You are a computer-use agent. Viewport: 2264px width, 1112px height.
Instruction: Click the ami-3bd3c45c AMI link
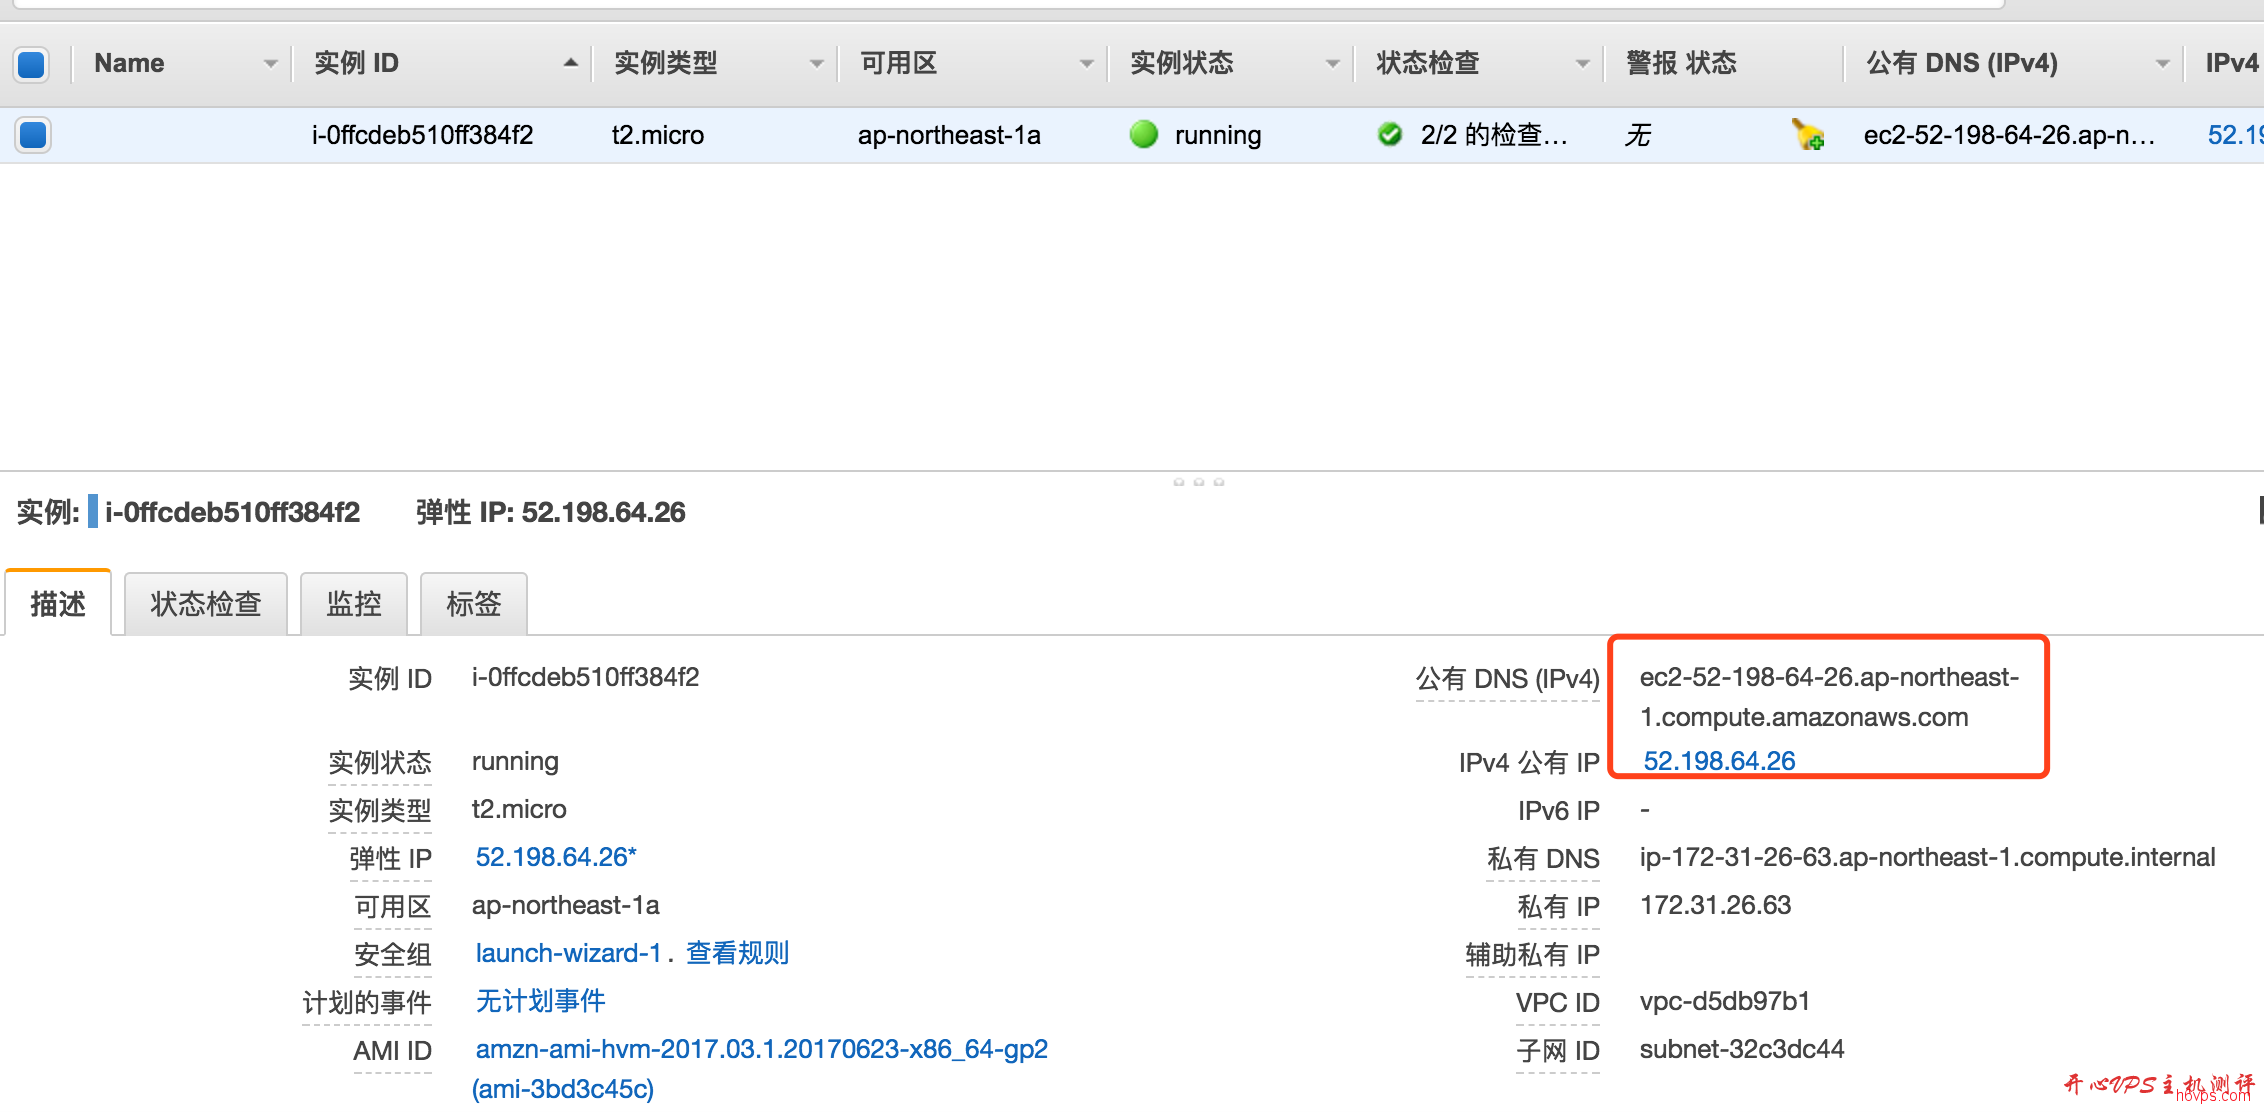pyautogui.click(x=562, y=1089)
